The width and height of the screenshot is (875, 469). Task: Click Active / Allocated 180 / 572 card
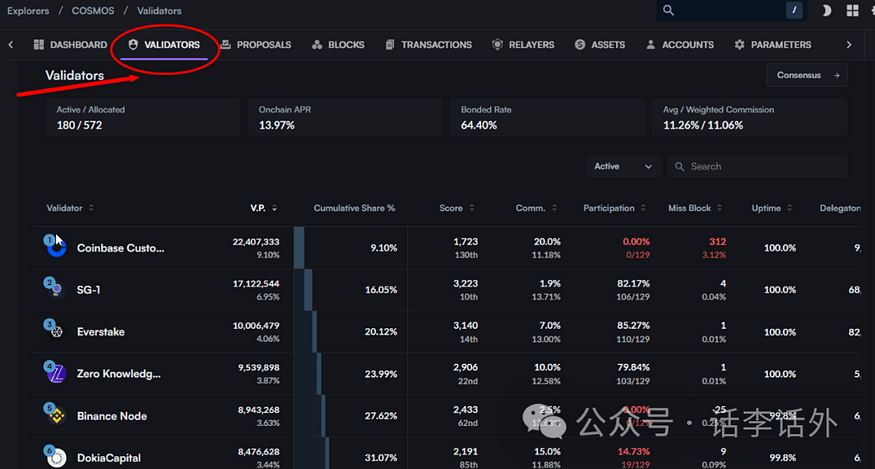(143, 117)
